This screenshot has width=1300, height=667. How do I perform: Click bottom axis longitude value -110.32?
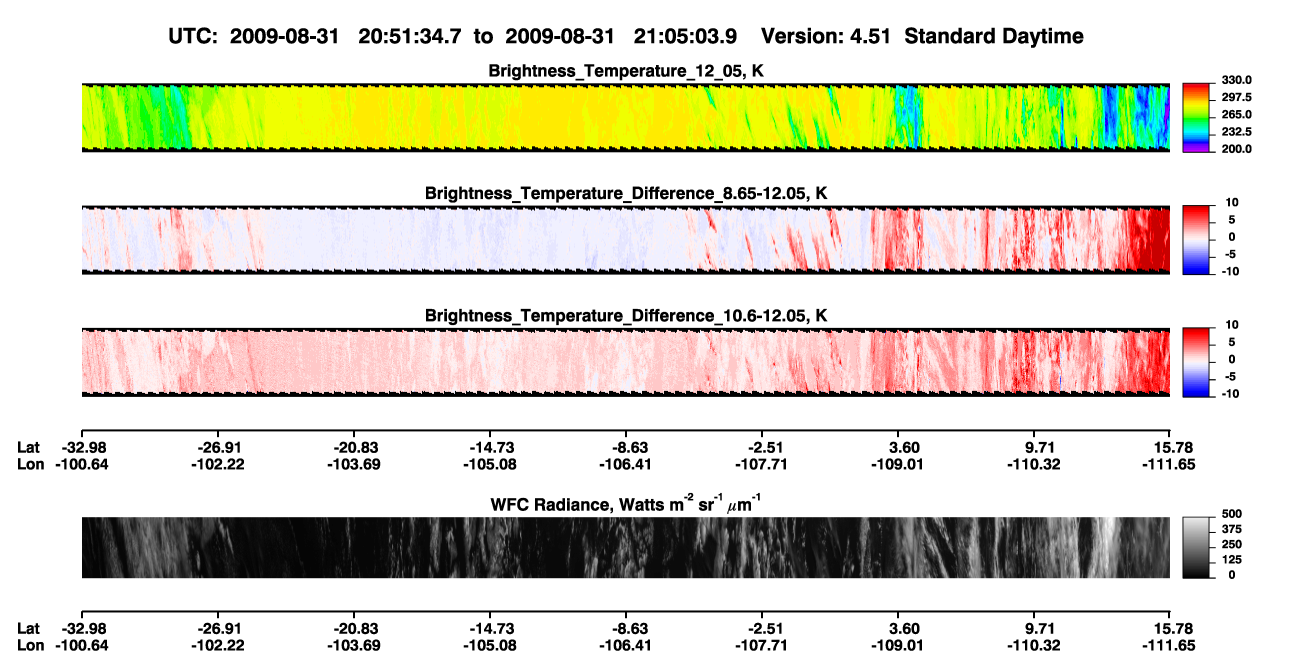click(1034, 644)
